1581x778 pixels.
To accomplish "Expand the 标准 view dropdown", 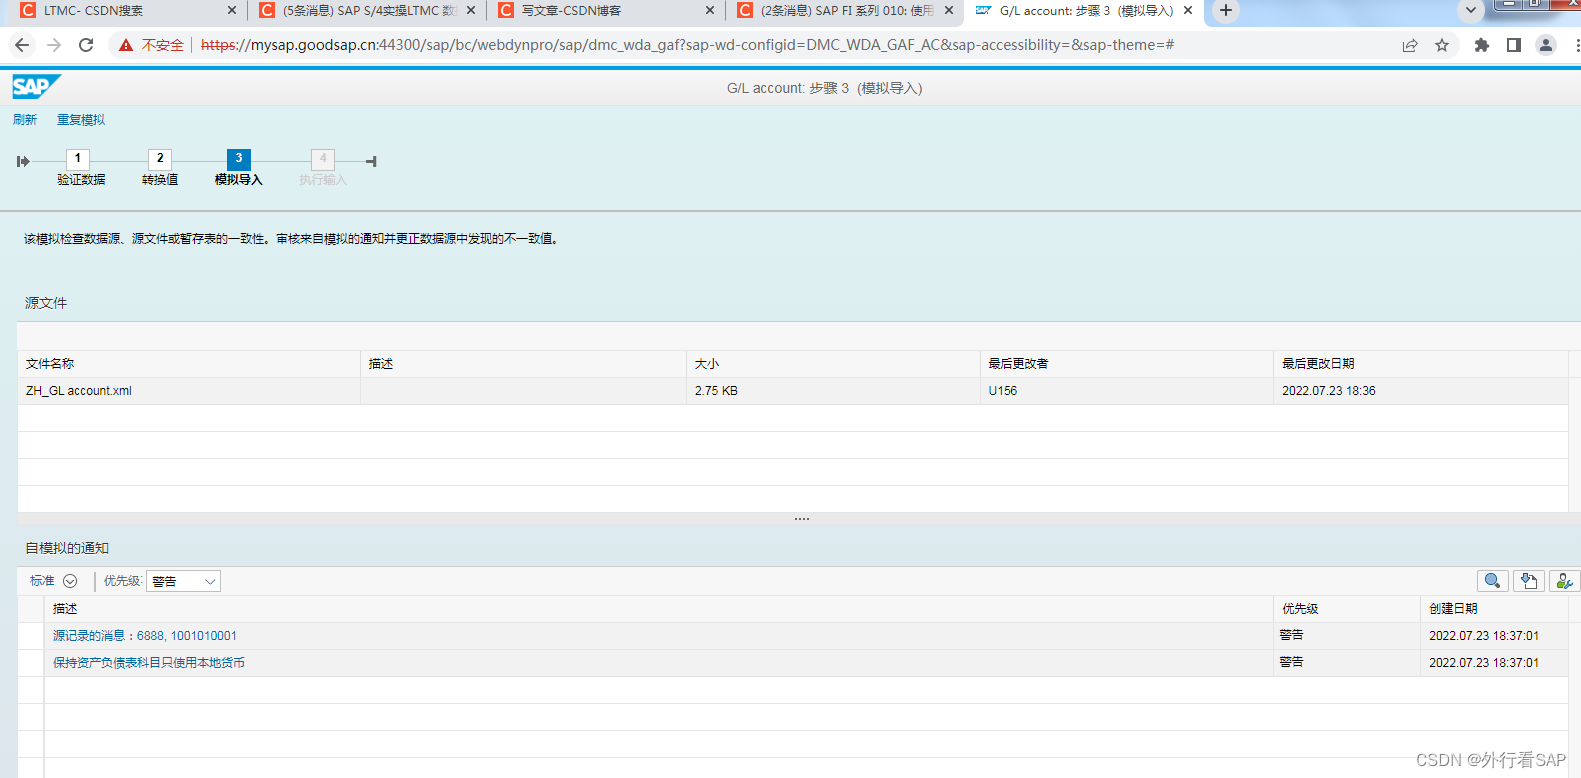I will [70, 581].
